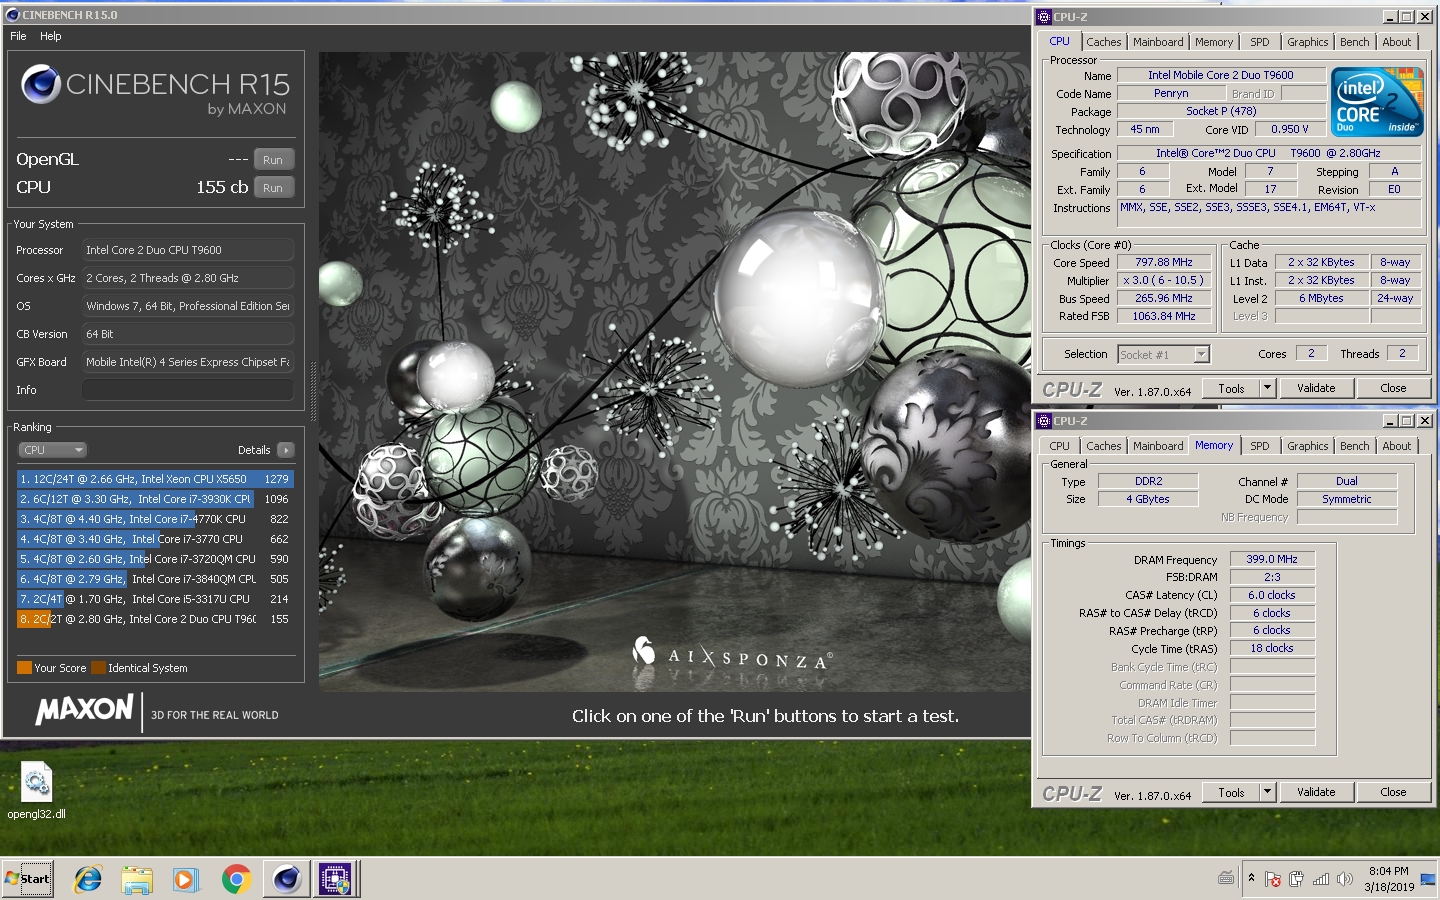The image size is (1440, 900).
Task: Switch to Memory tab in CPU-Z processor window
Action: point(1214,42)
